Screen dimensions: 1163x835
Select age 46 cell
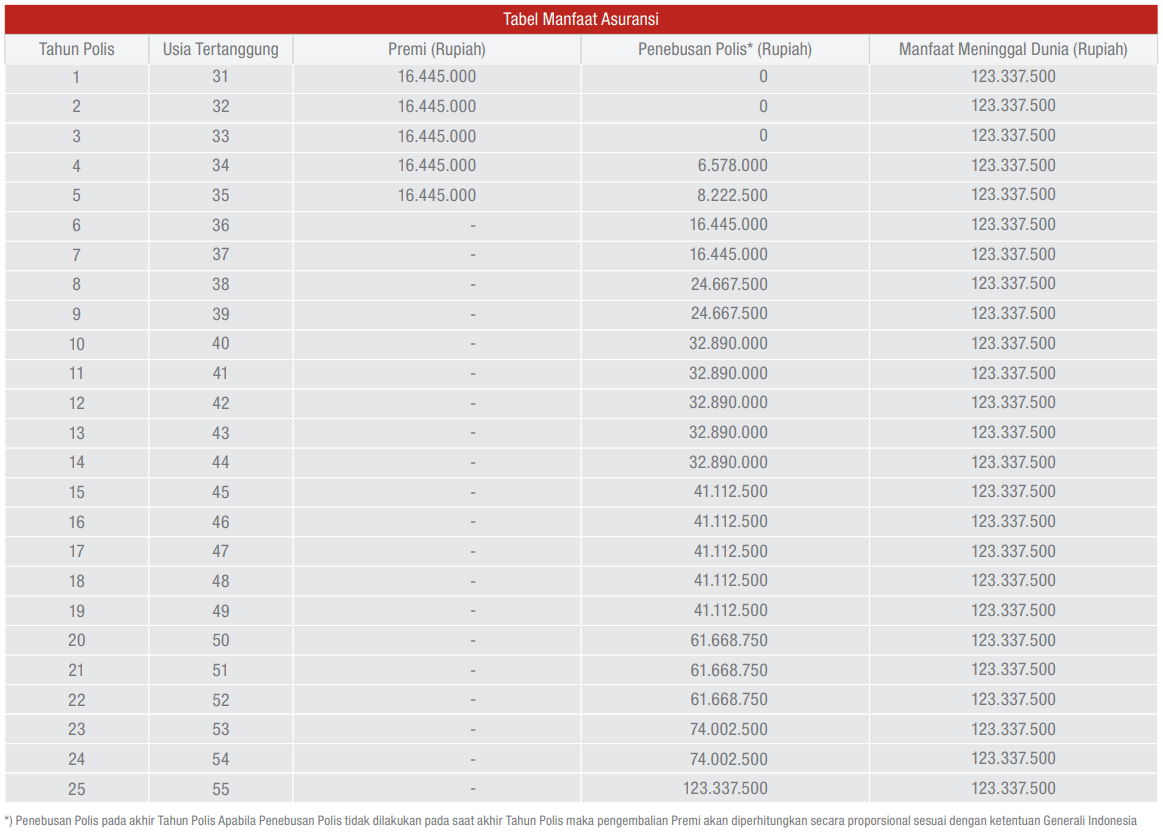(220, 522)
